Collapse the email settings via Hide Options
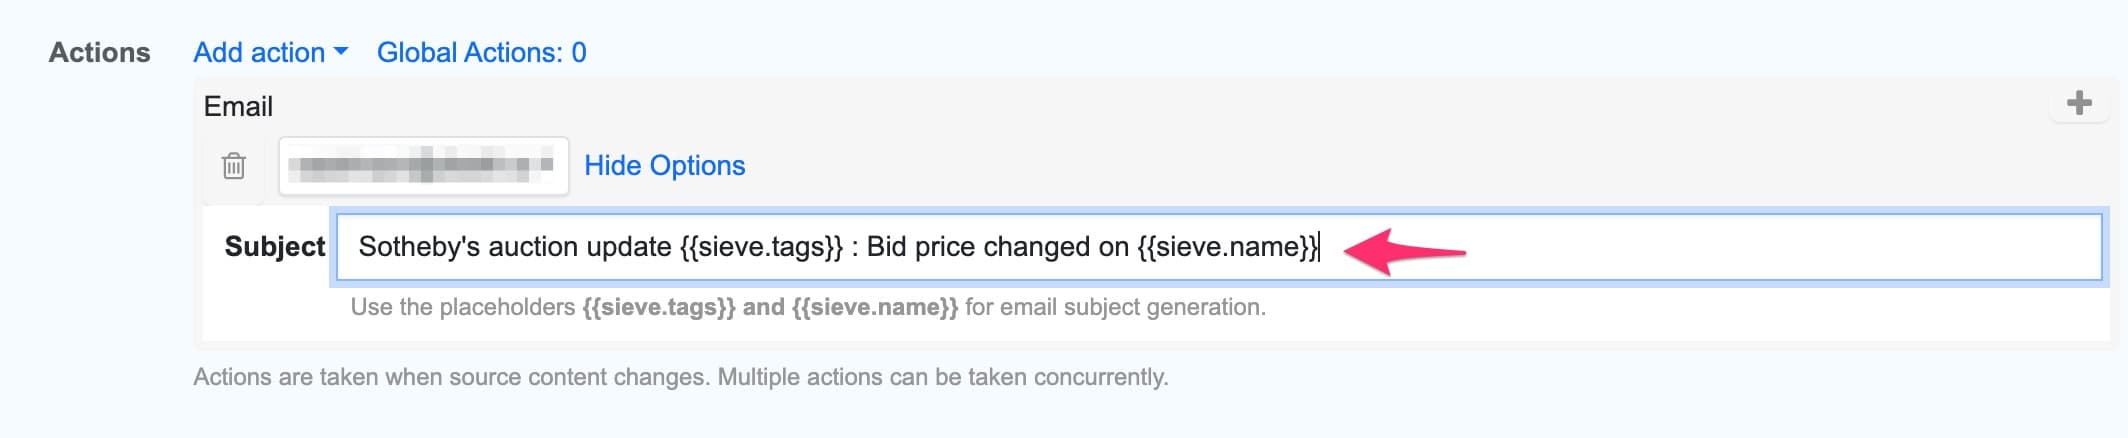Viewport: 2128px width, 438px height. [664, 166]
